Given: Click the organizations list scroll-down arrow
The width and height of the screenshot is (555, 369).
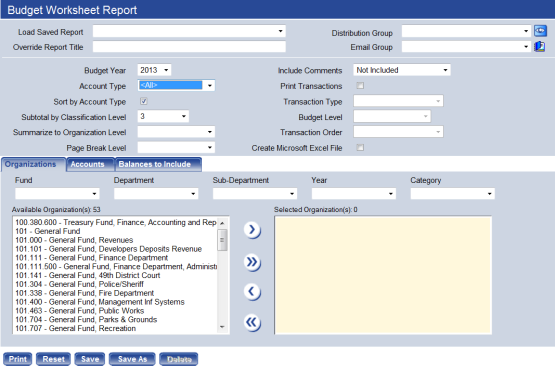Looking at the screenshot, I should [x=222, y=327].
